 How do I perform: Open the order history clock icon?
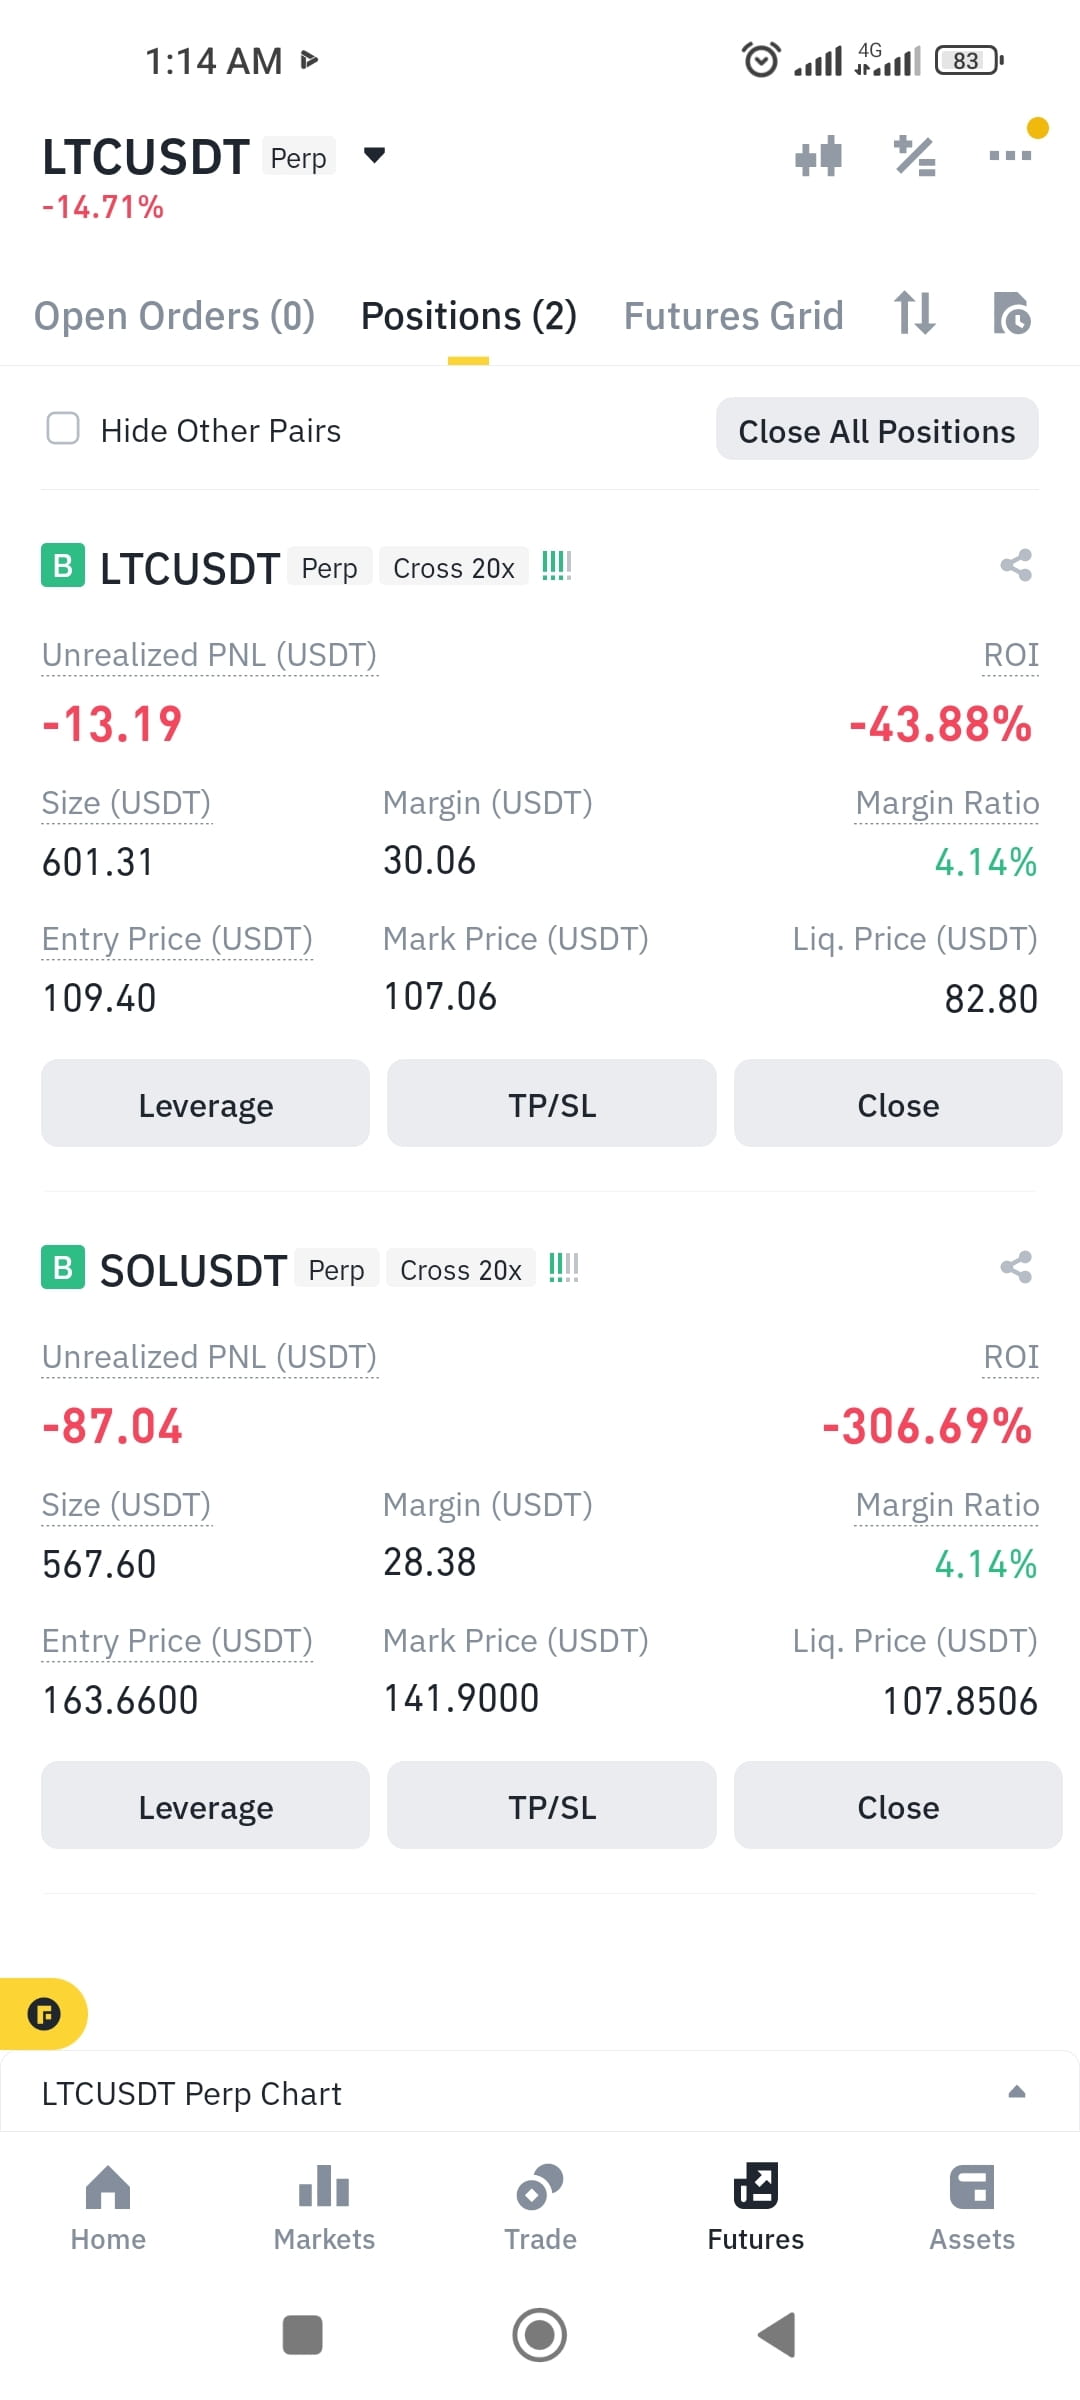1012,314
